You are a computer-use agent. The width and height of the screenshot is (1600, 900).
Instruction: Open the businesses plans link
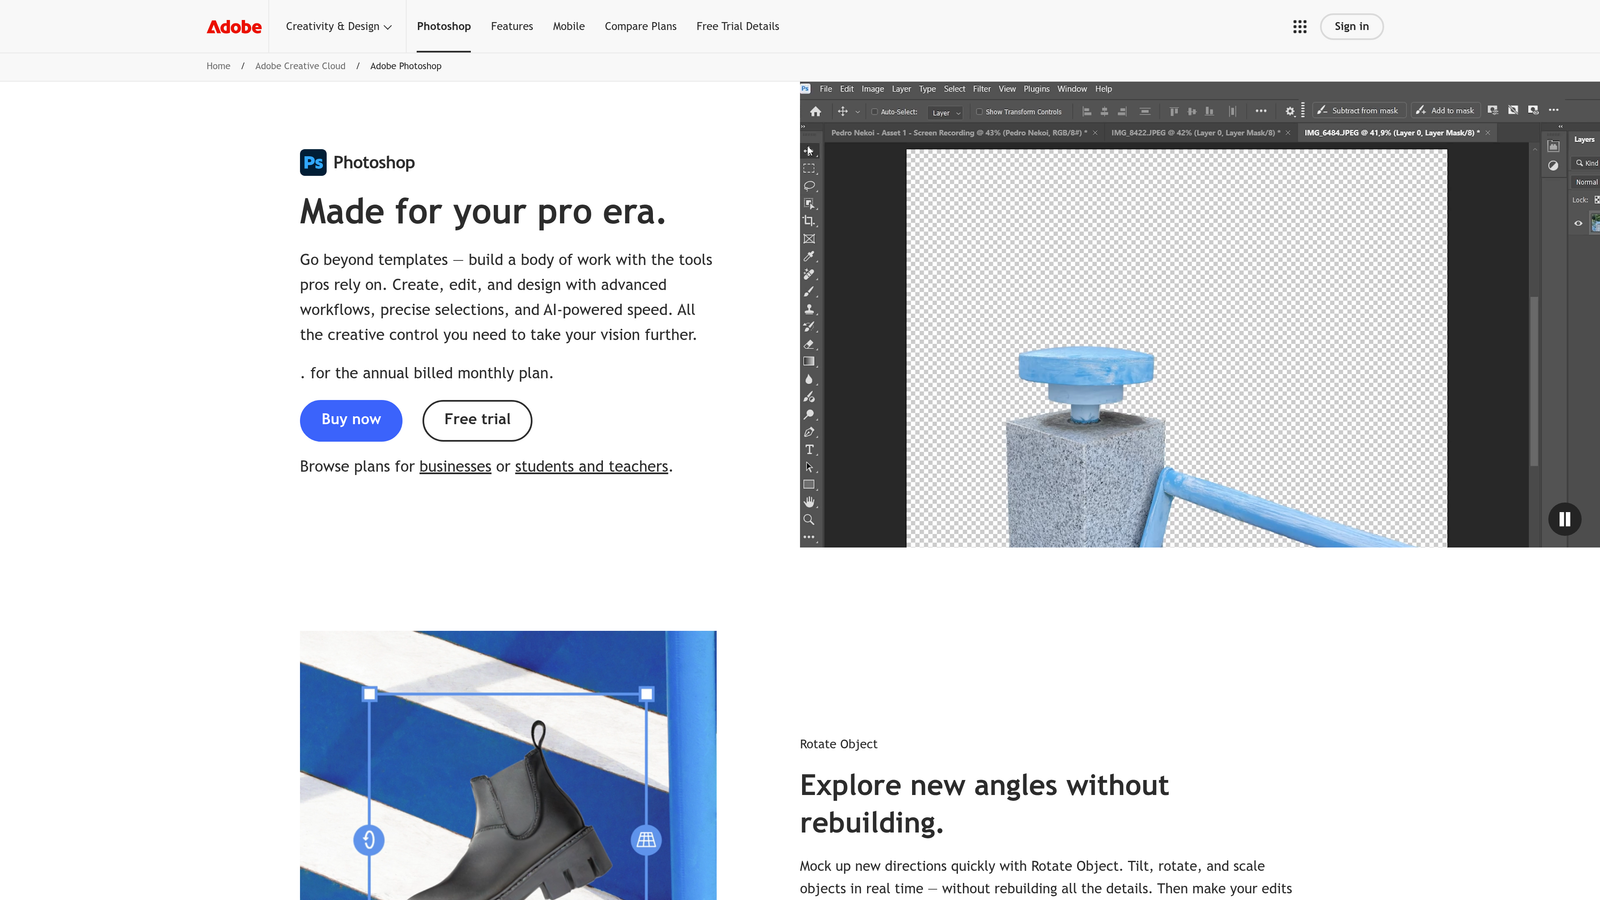[455, 467]
